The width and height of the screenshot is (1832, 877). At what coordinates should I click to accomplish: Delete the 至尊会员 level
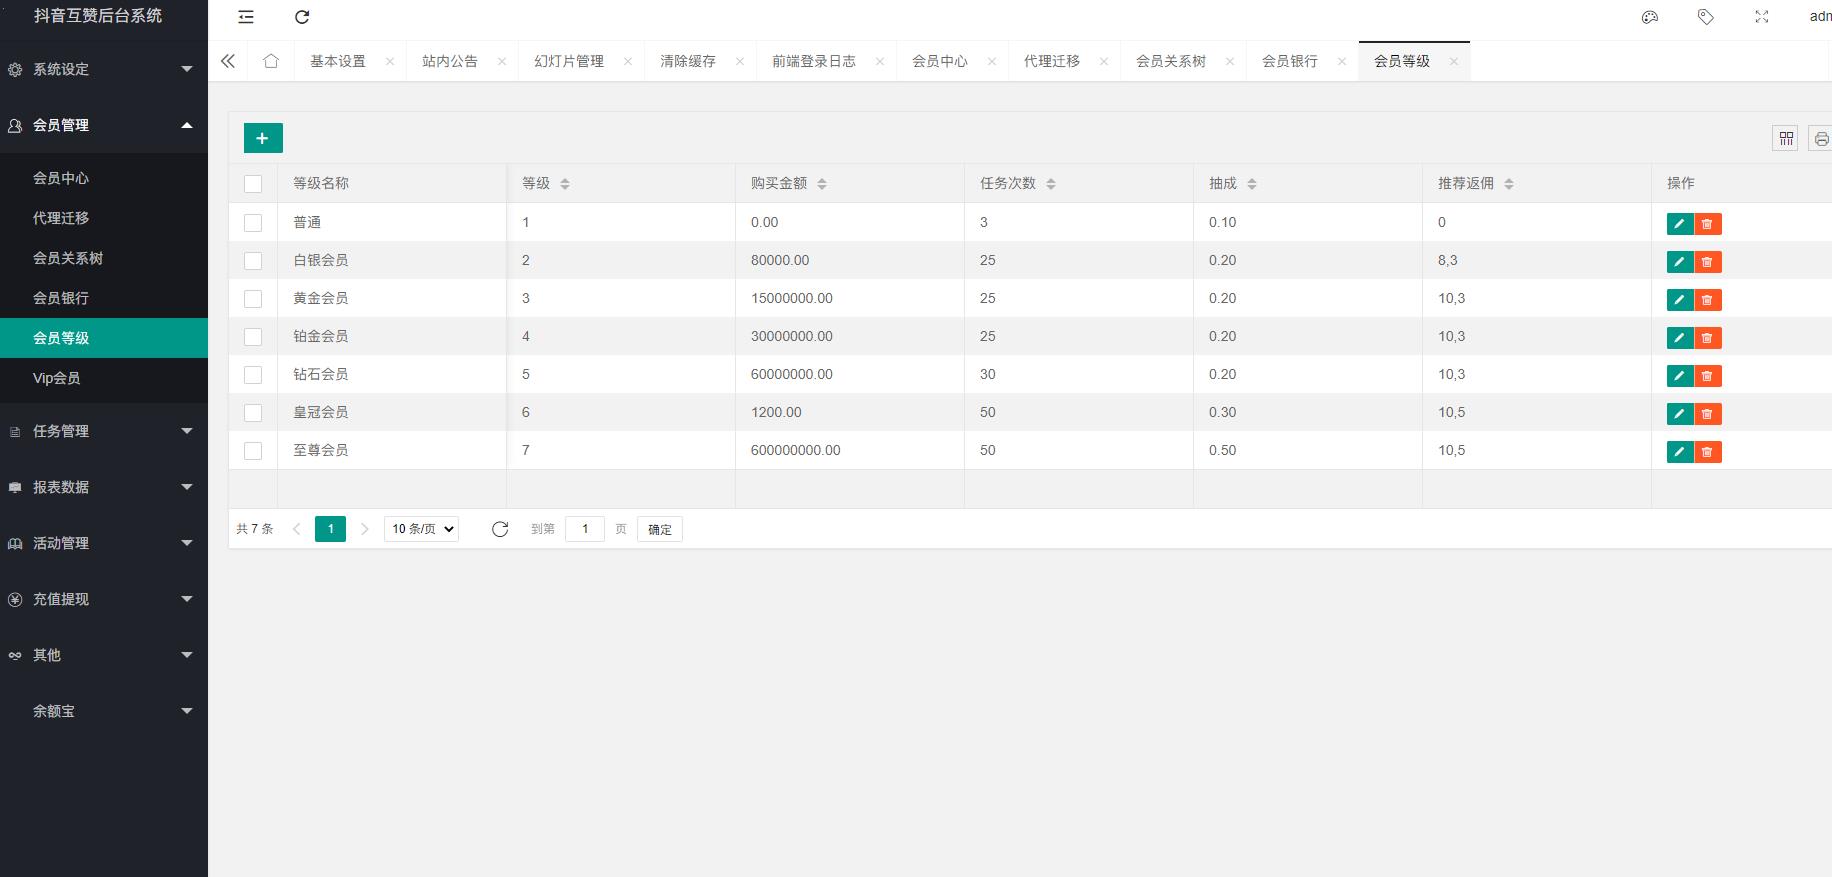point(1707,452)
